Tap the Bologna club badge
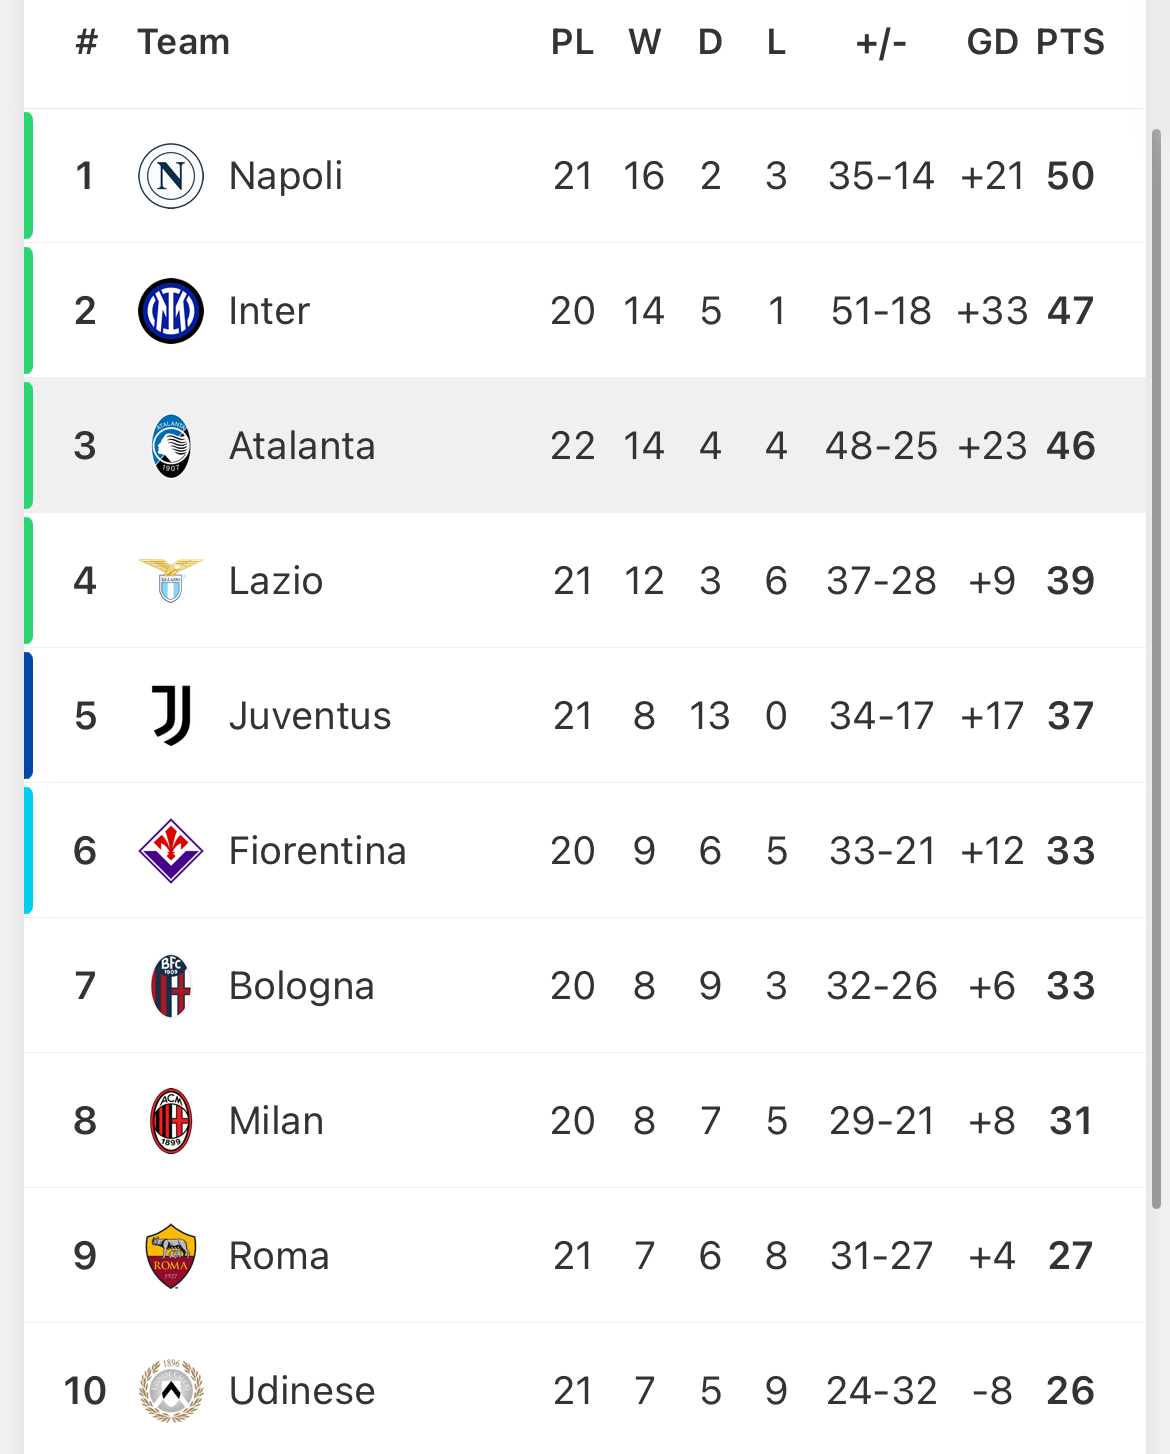 pos(171,986)
